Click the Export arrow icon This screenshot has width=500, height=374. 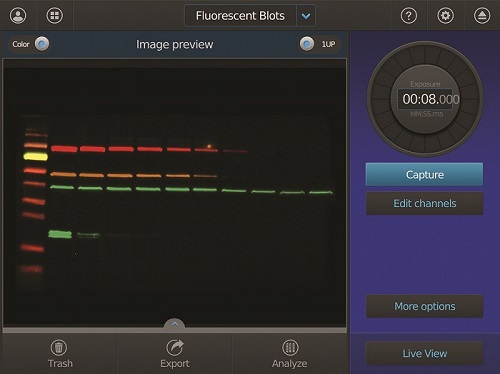pos(175,347)
